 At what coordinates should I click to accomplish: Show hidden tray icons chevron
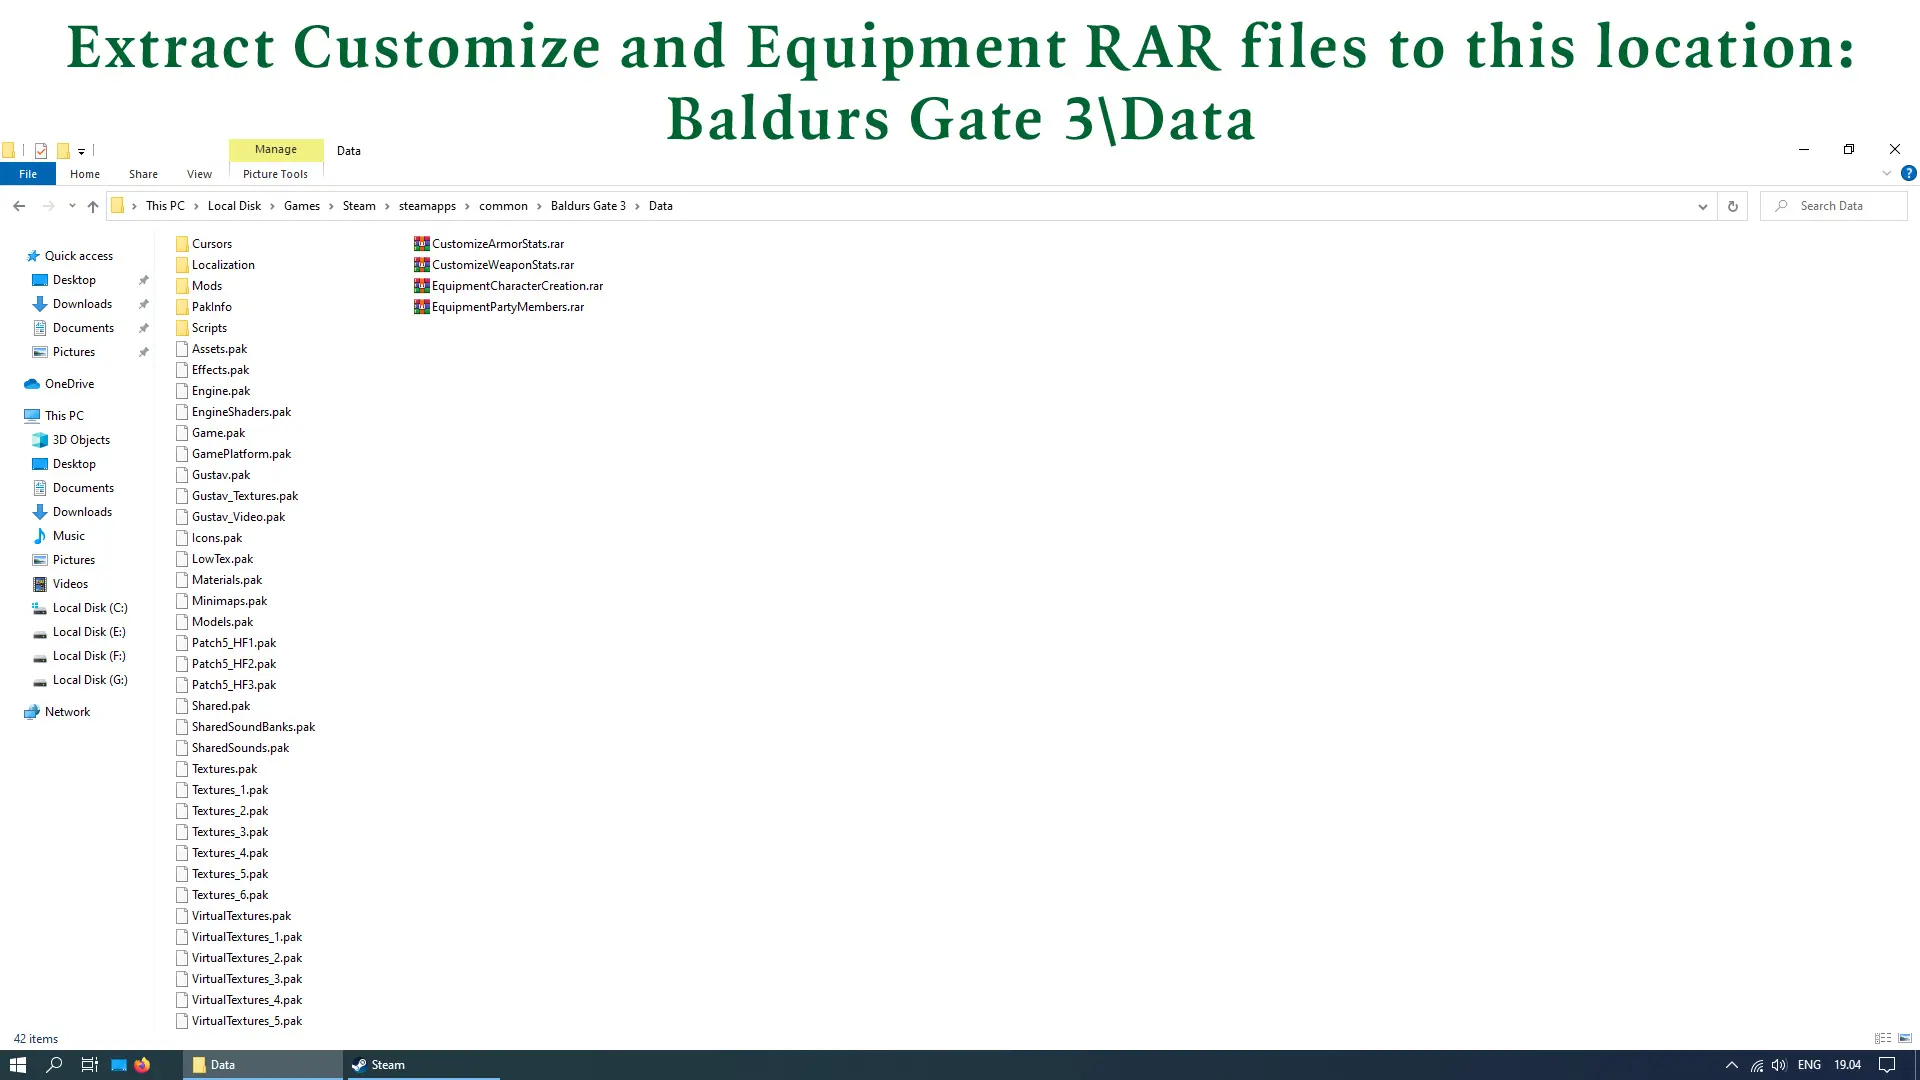[x=1732, y=1065]
